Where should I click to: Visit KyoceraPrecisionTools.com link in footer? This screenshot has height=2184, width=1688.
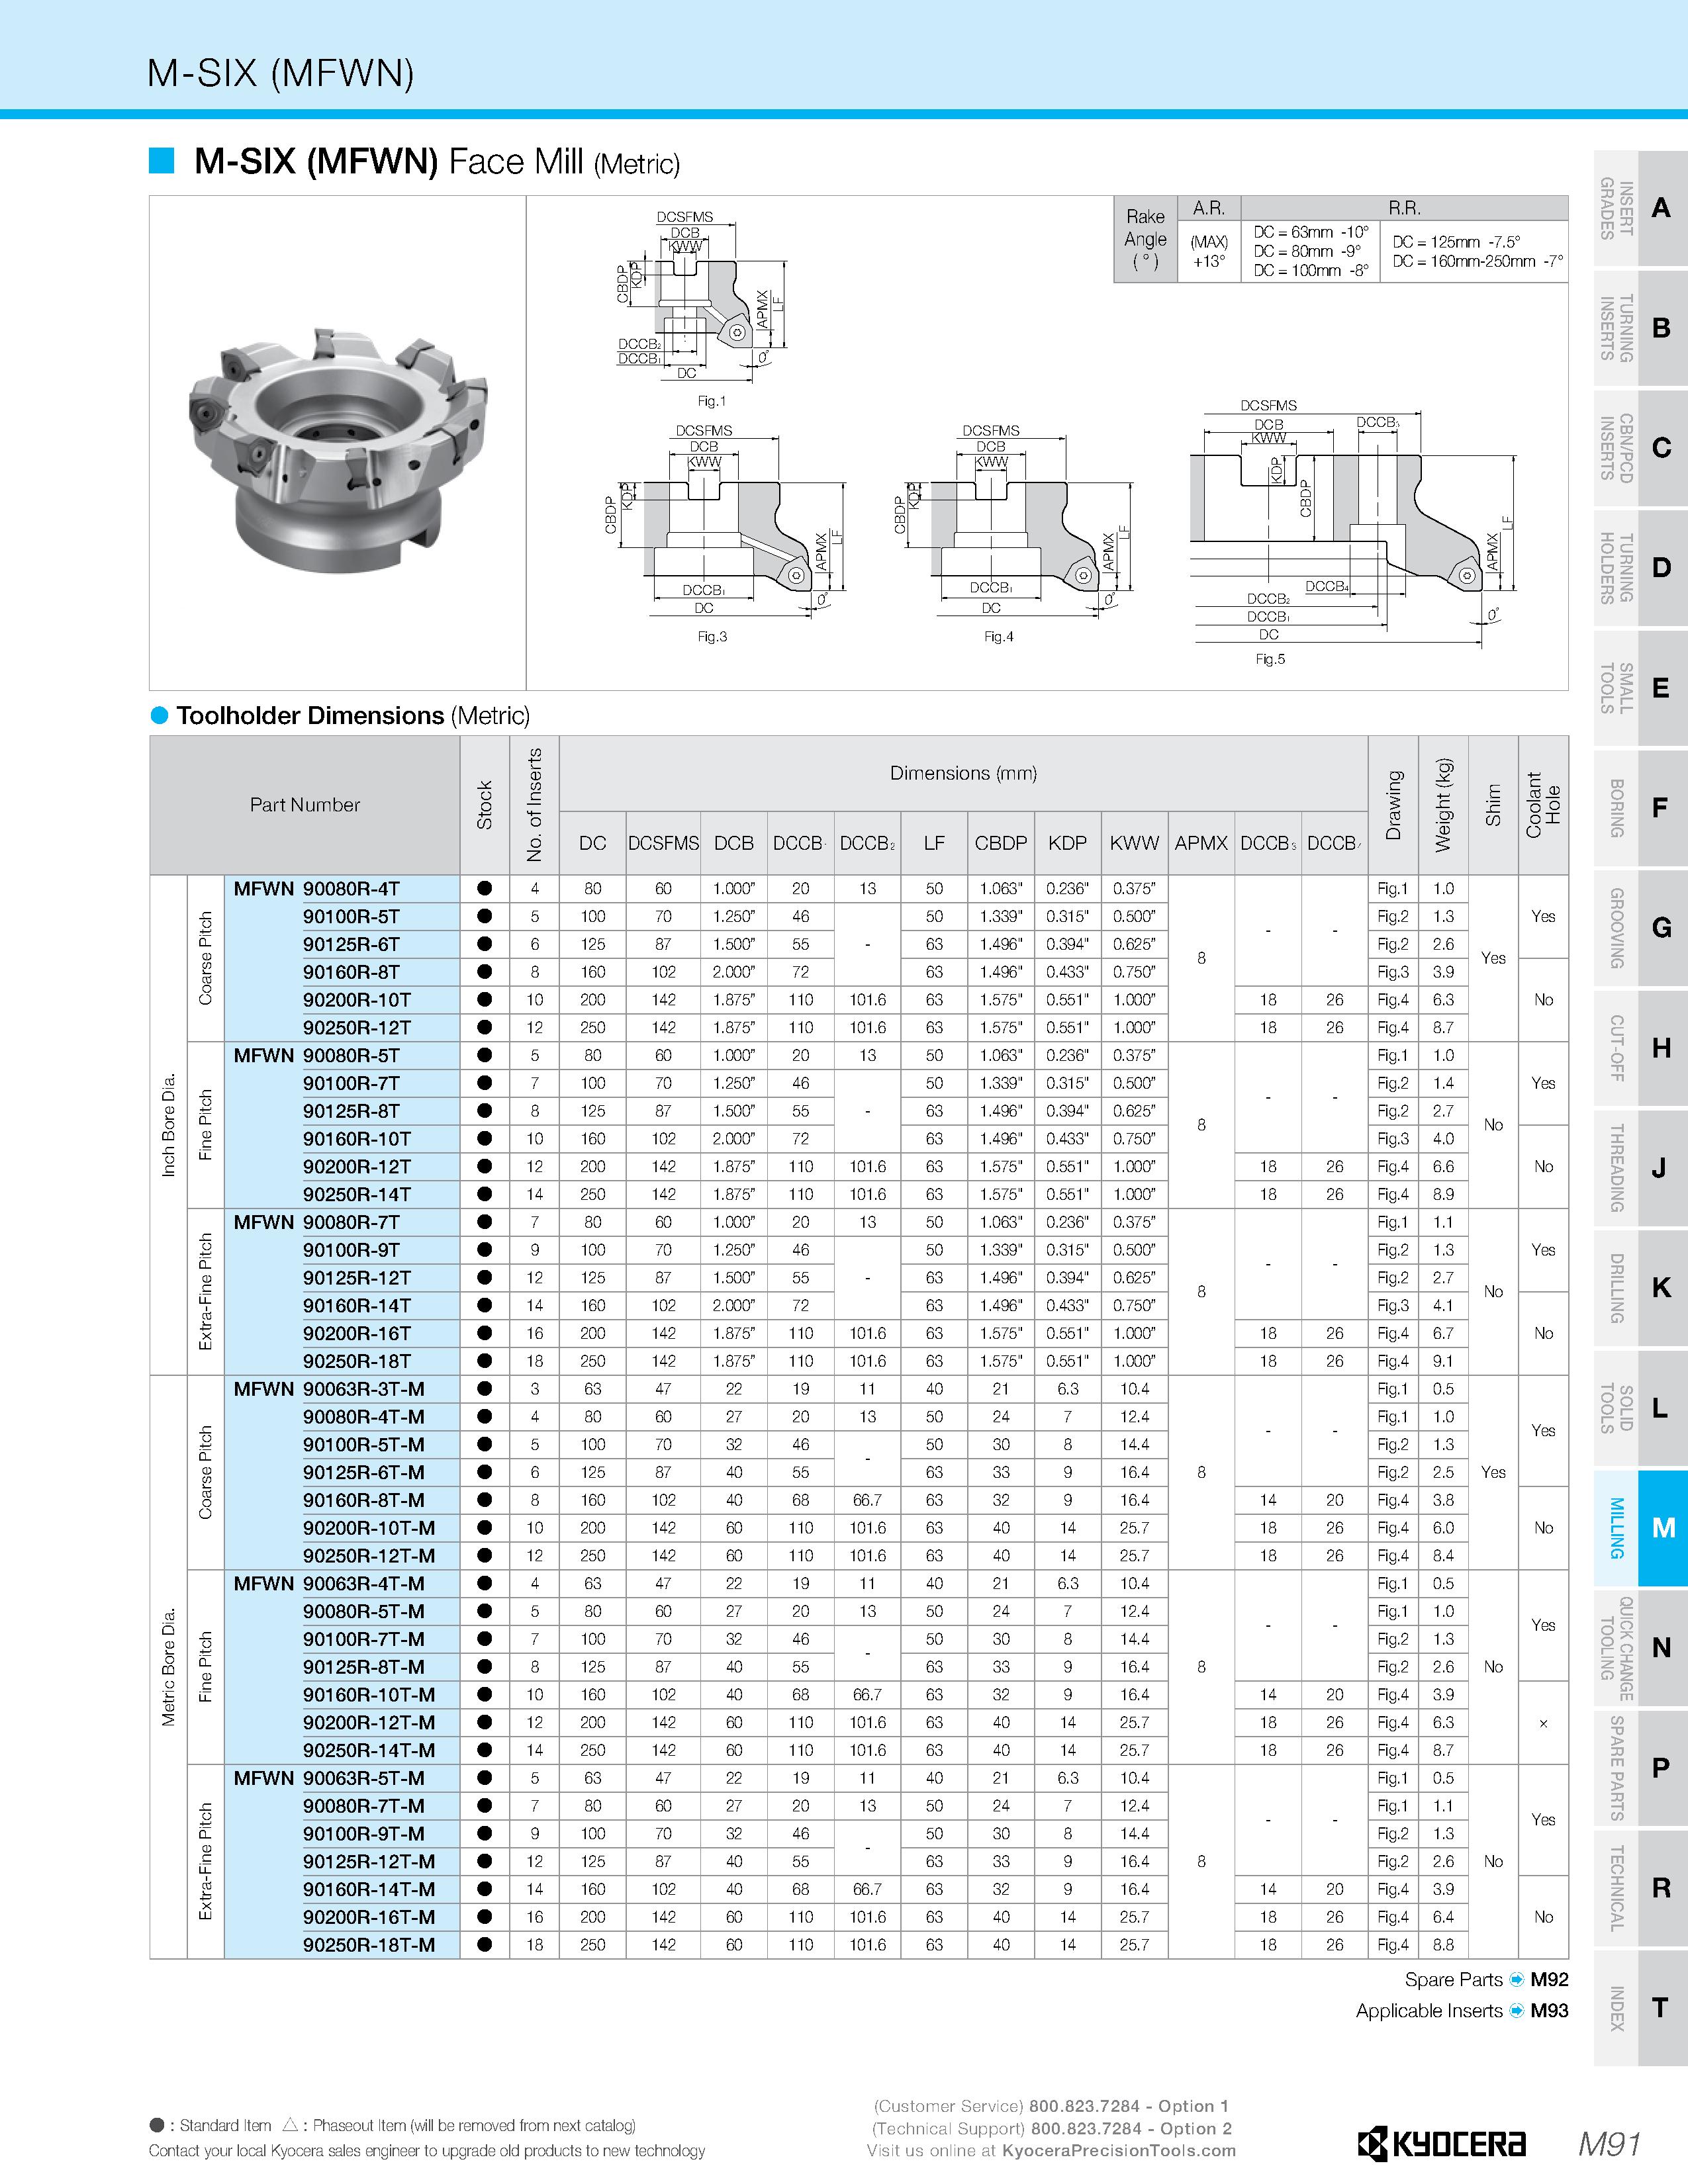[1119, 2150]
